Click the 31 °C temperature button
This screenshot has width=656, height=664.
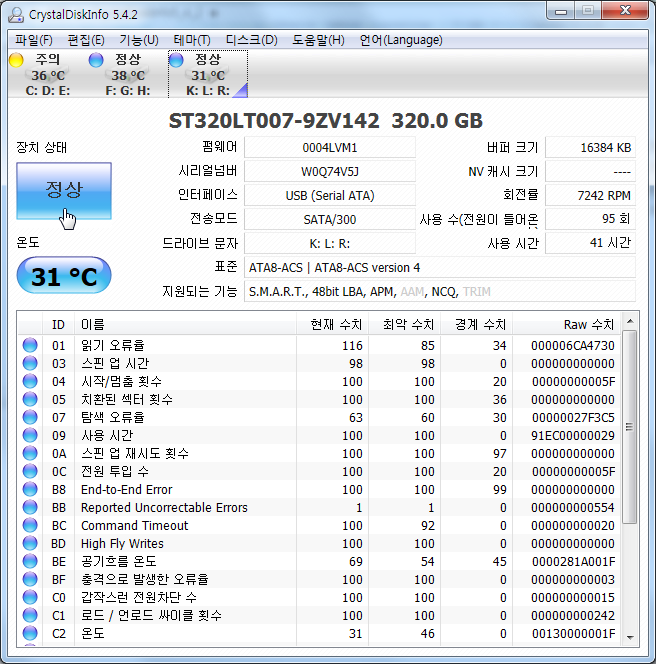[x=64, y=275]
